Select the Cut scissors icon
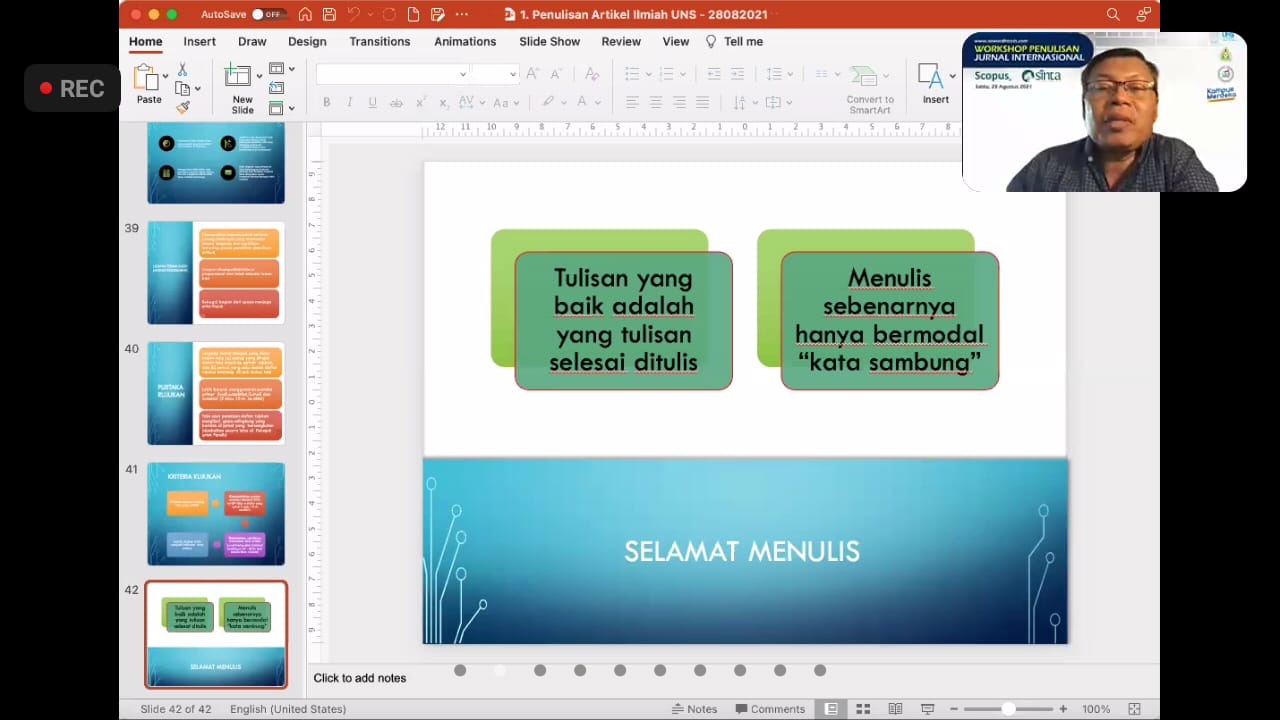The width and height of the screenshot is (1280, 720). (182, 70)
